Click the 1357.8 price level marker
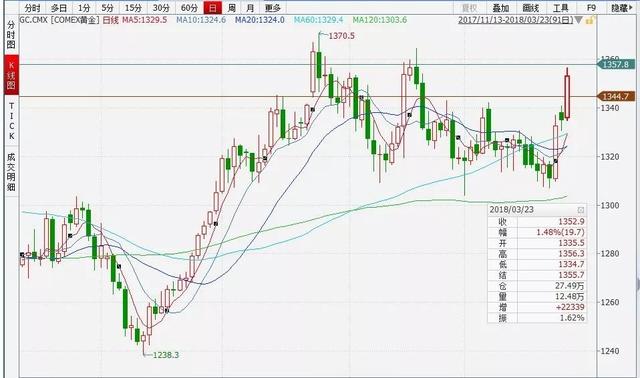Viewport: 640px width, 378px height. pos(616,64)
